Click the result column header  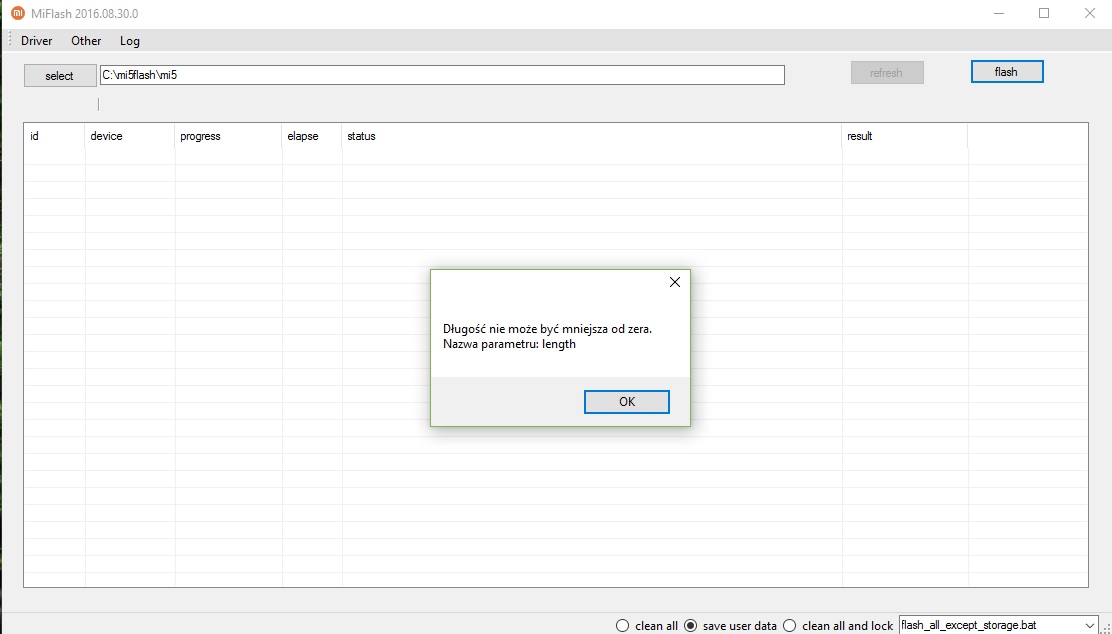(860, 136)
